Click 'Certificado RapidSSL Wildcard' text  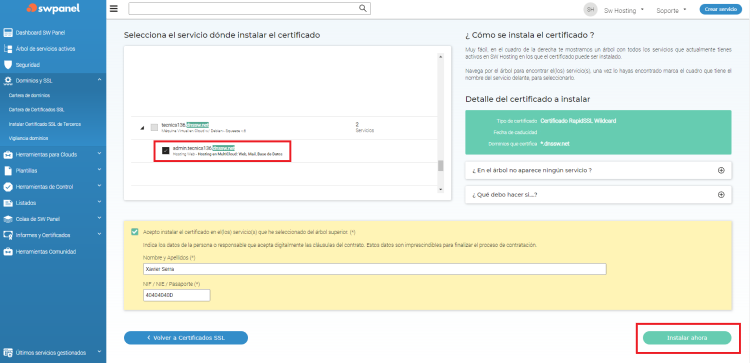[x=578, y=121]
